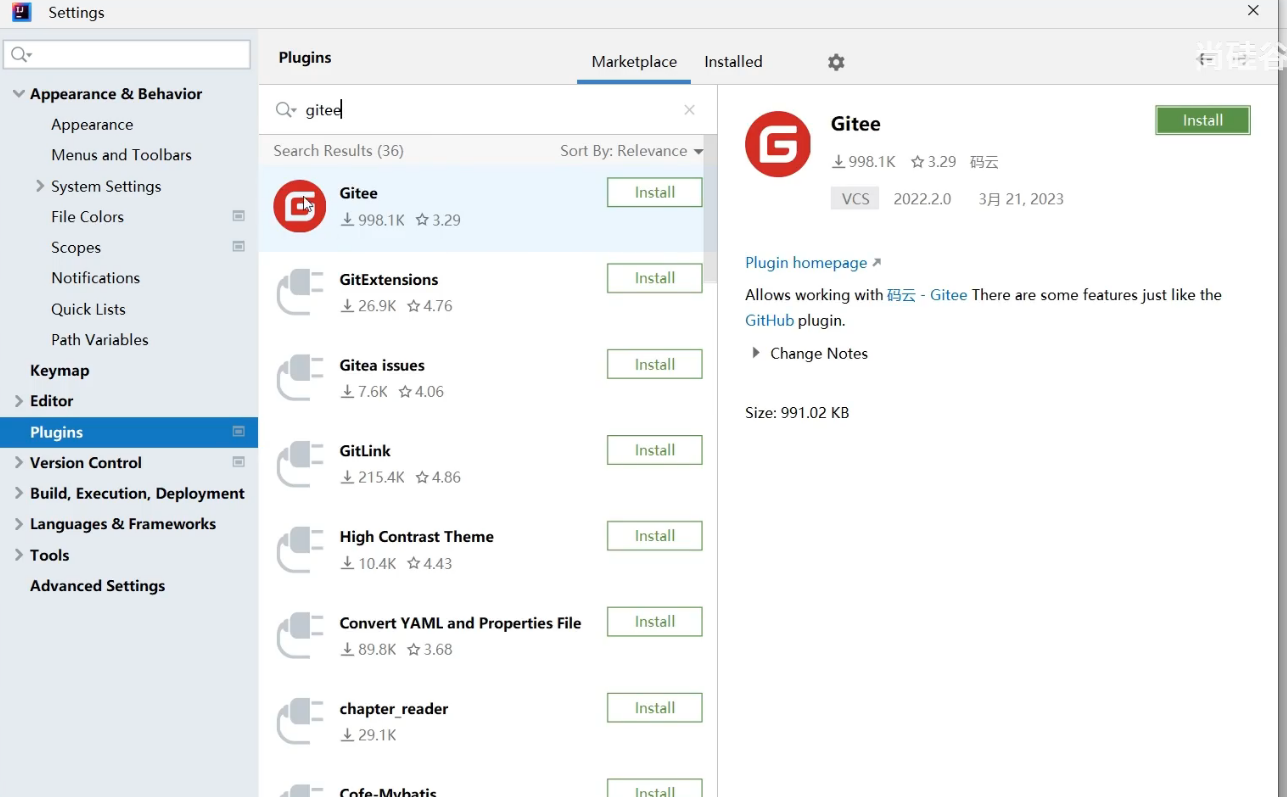Open the Keymap settings page
This screenshot has height=797, width=1287.
[59, 371]
